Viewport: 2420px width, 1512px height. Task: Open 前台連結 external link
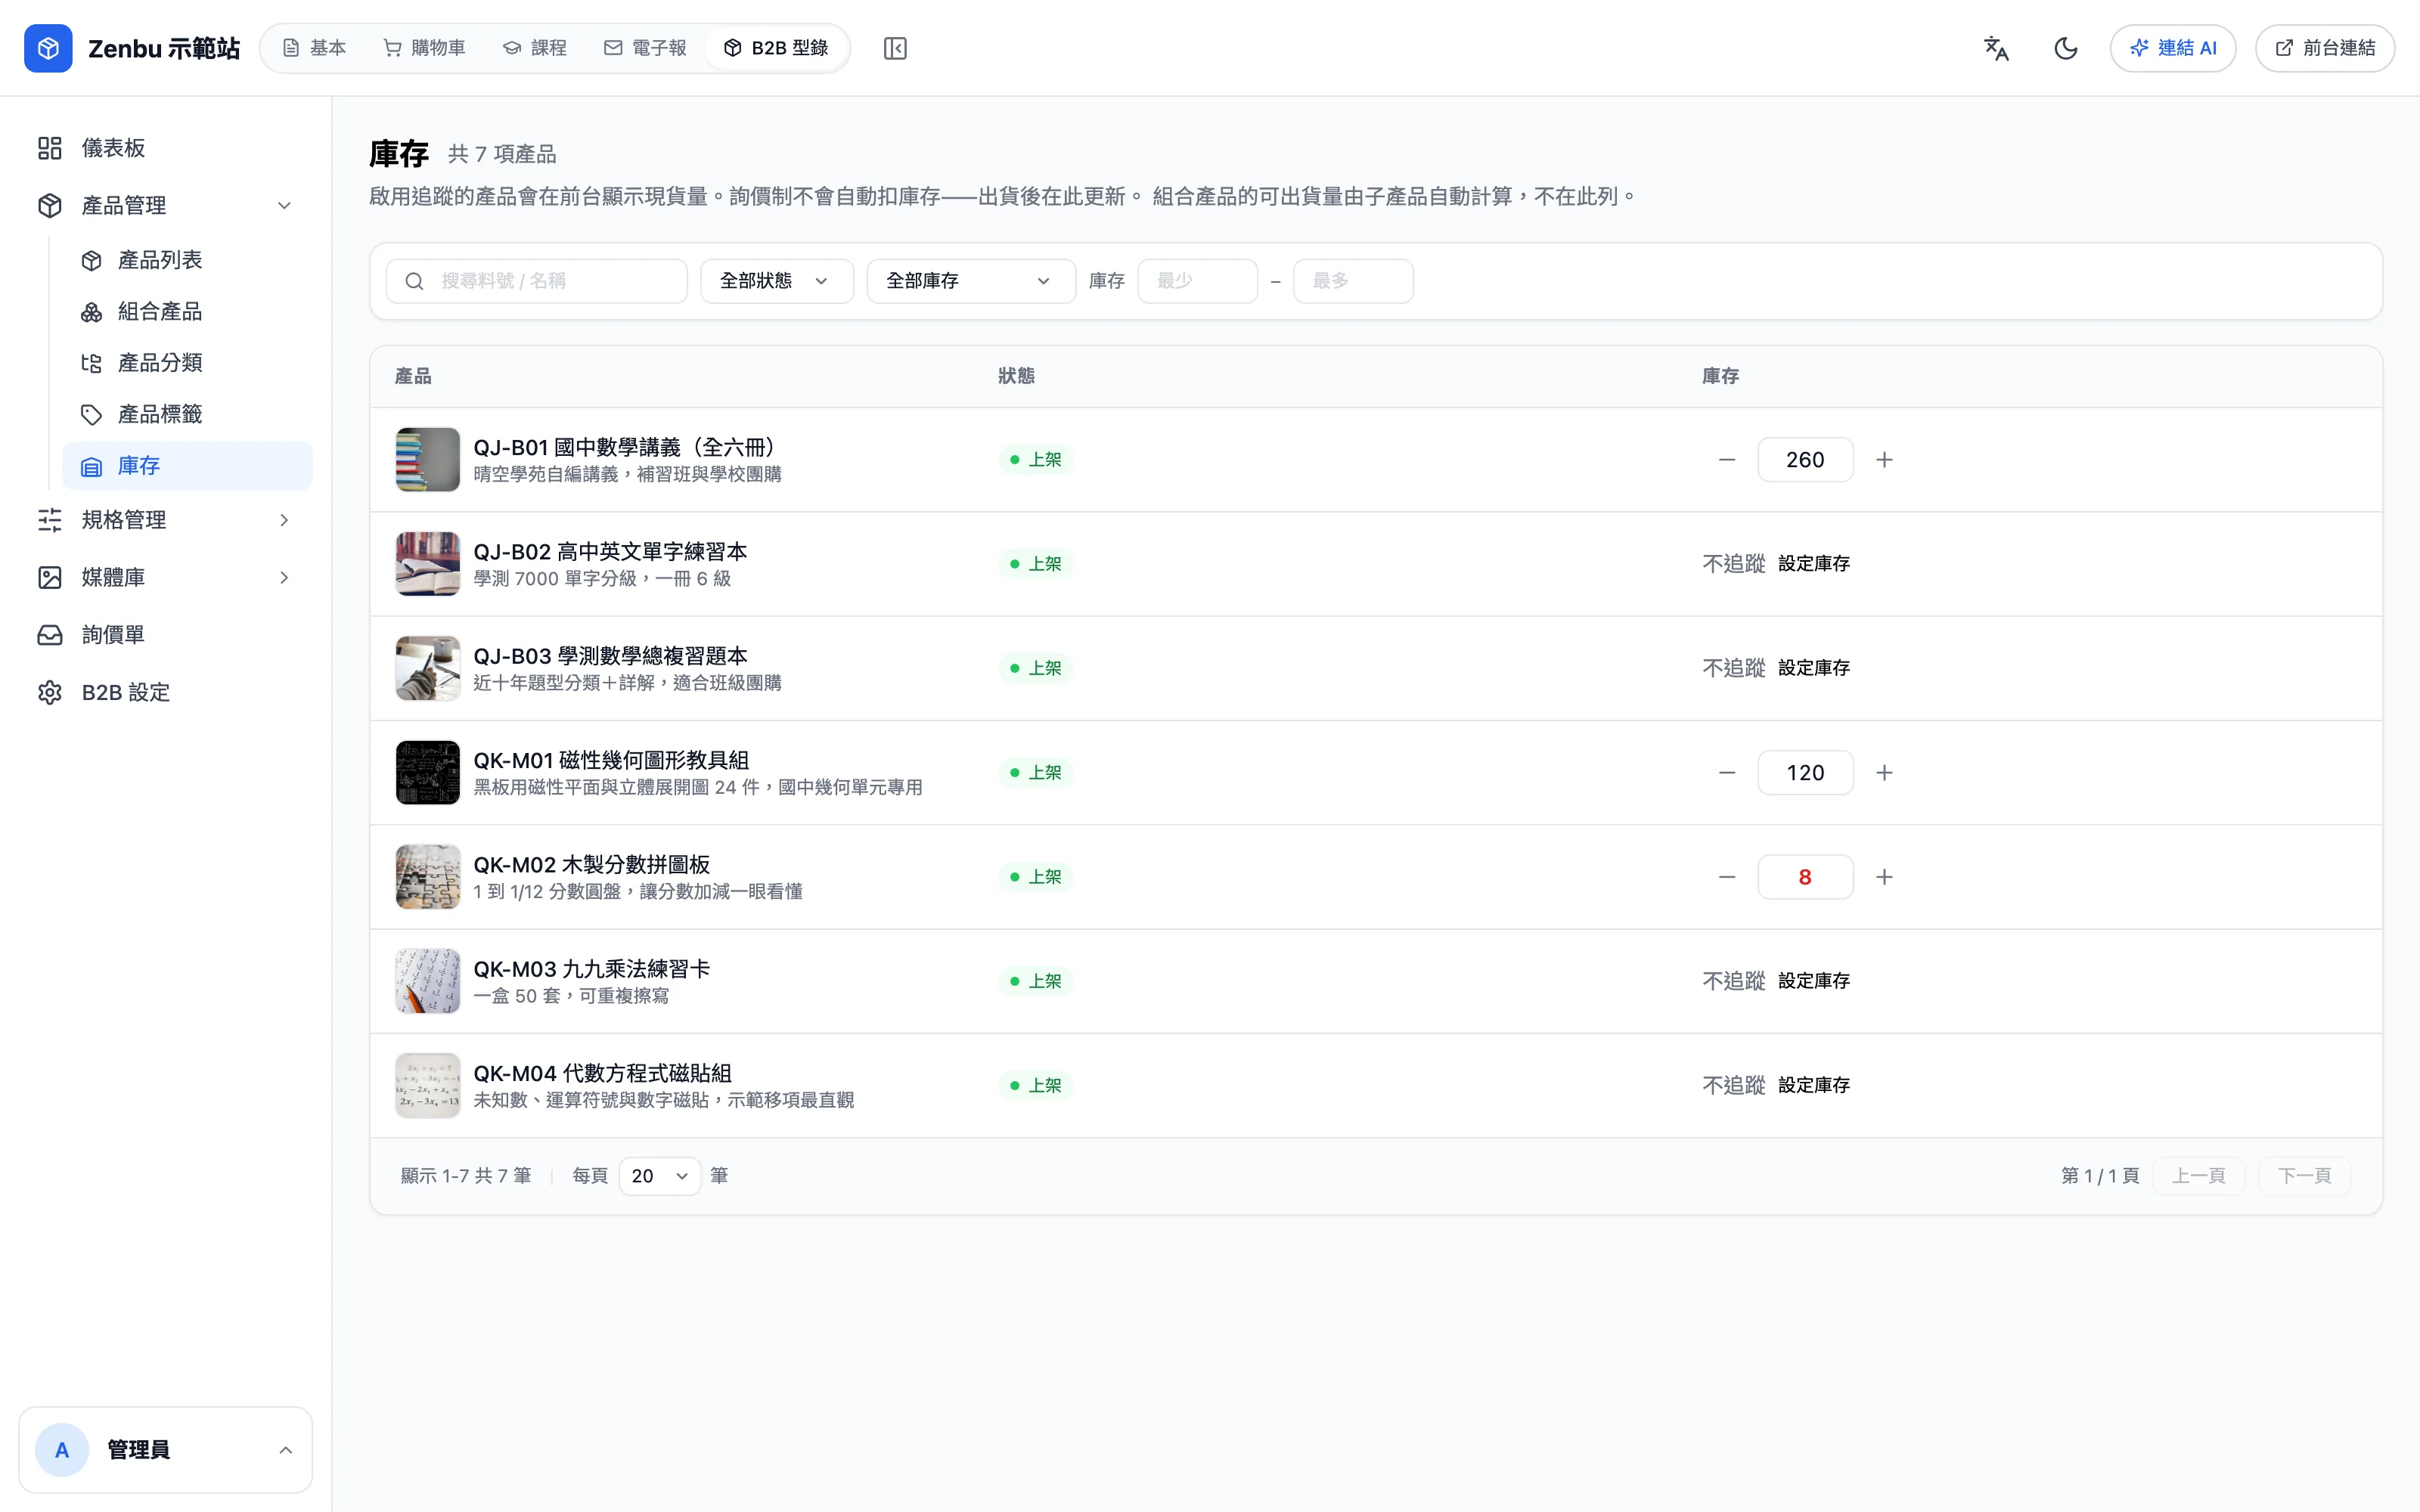click(2325, 48)
